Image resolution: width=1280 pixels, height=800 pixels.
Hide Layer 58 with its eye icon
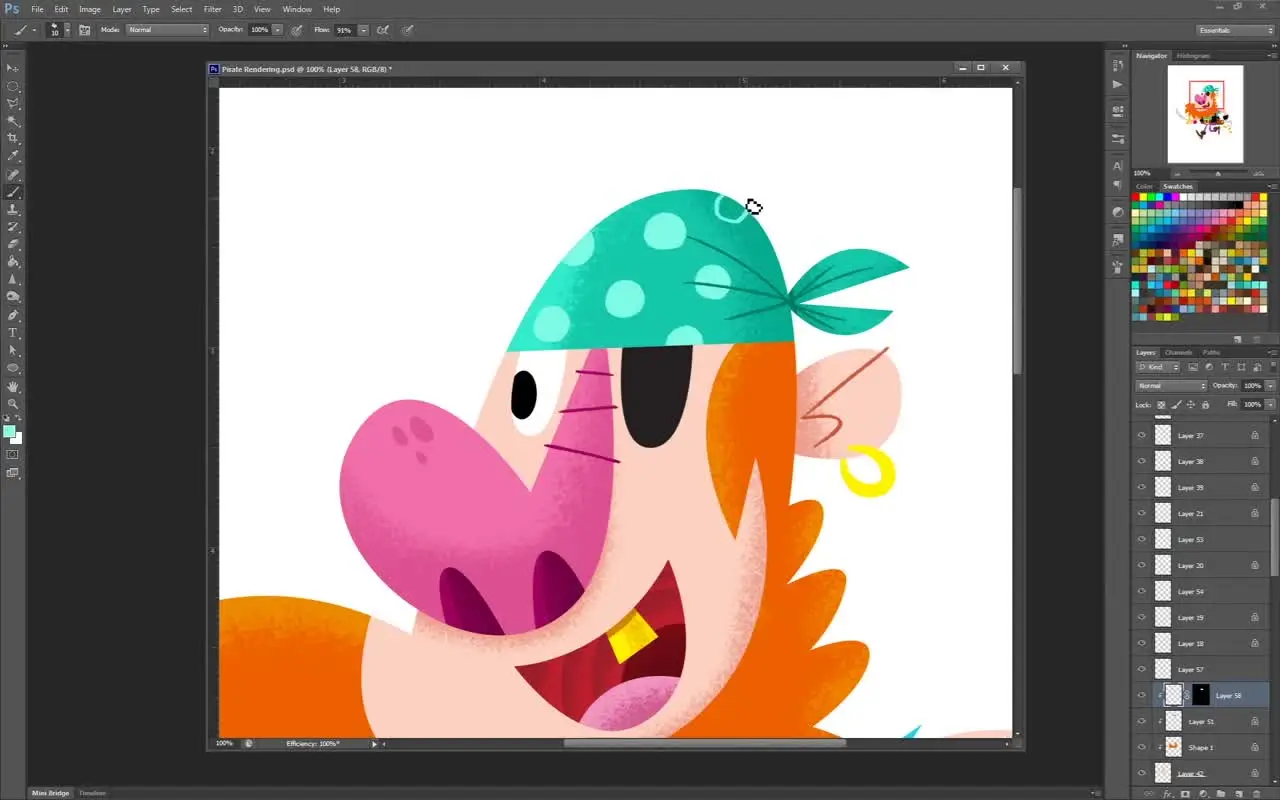[1141, 695]
